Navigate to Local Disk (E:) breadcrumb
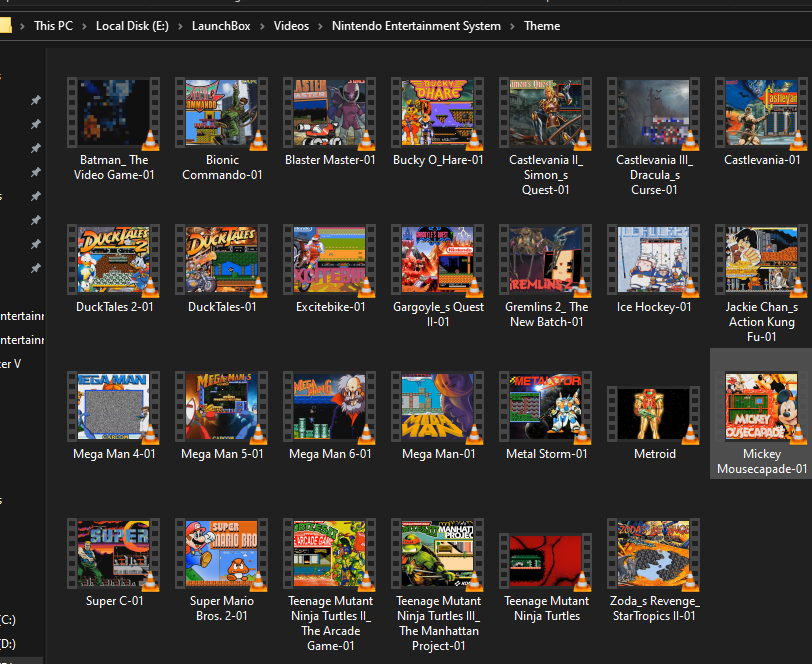Screen dimensions: 812x664 tap(132, 26)
